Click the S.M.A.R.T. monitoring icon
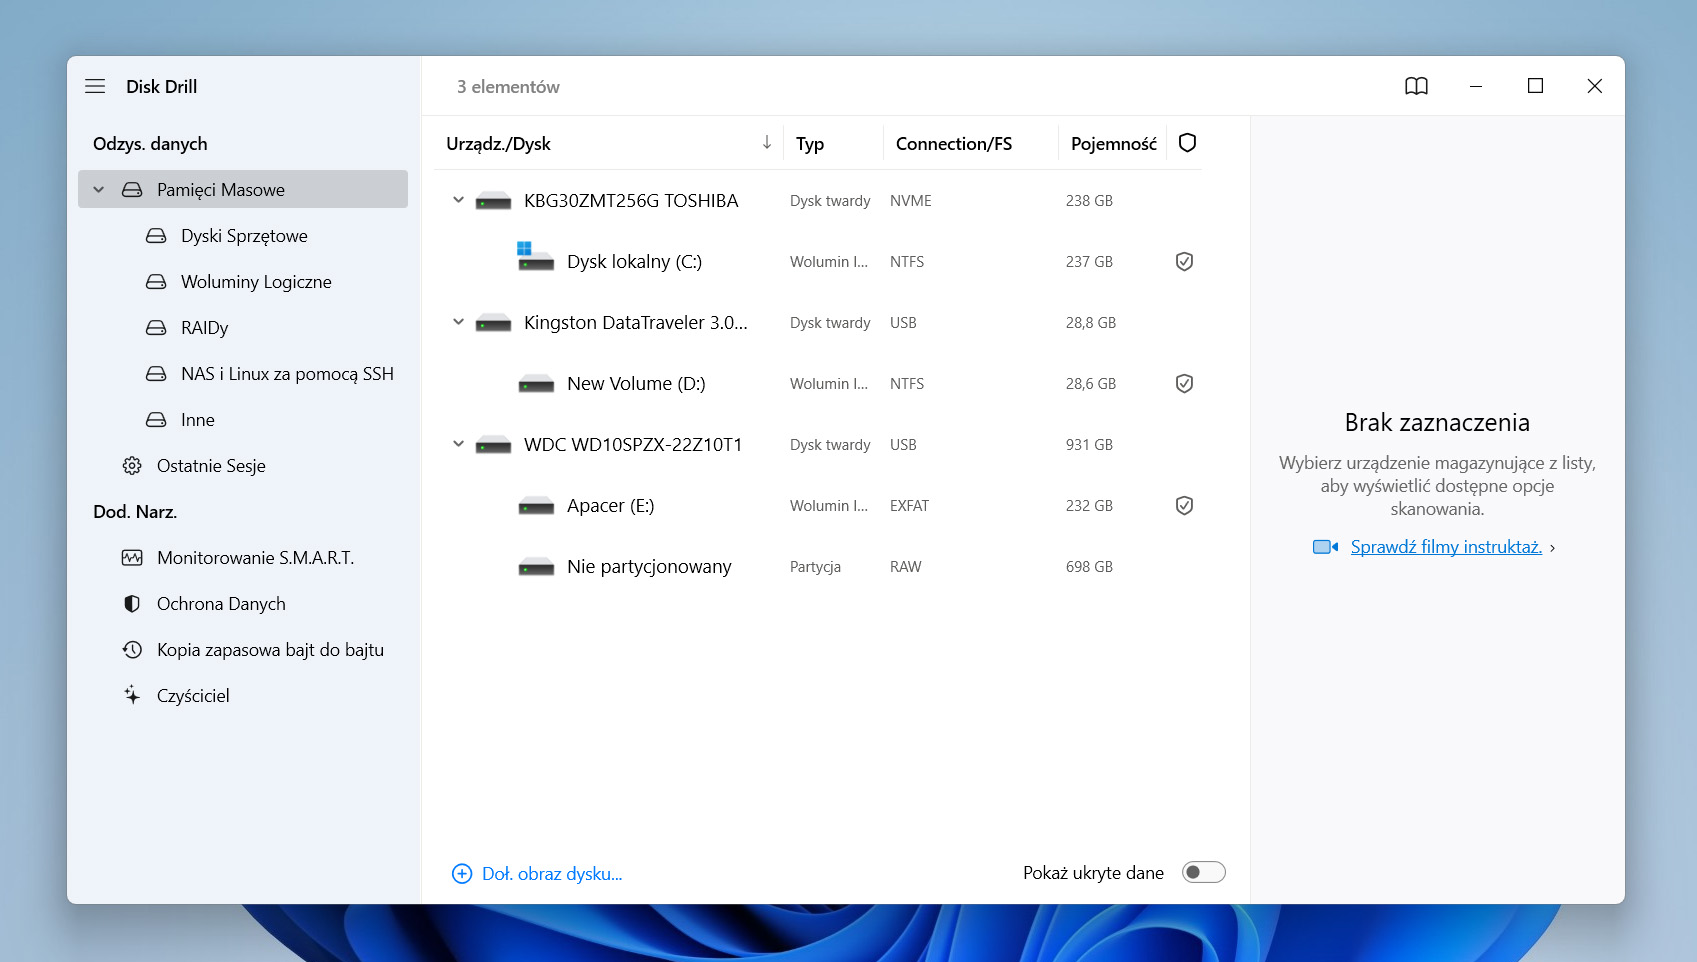This screenshot has width=1697, height=962. (132, 558)
